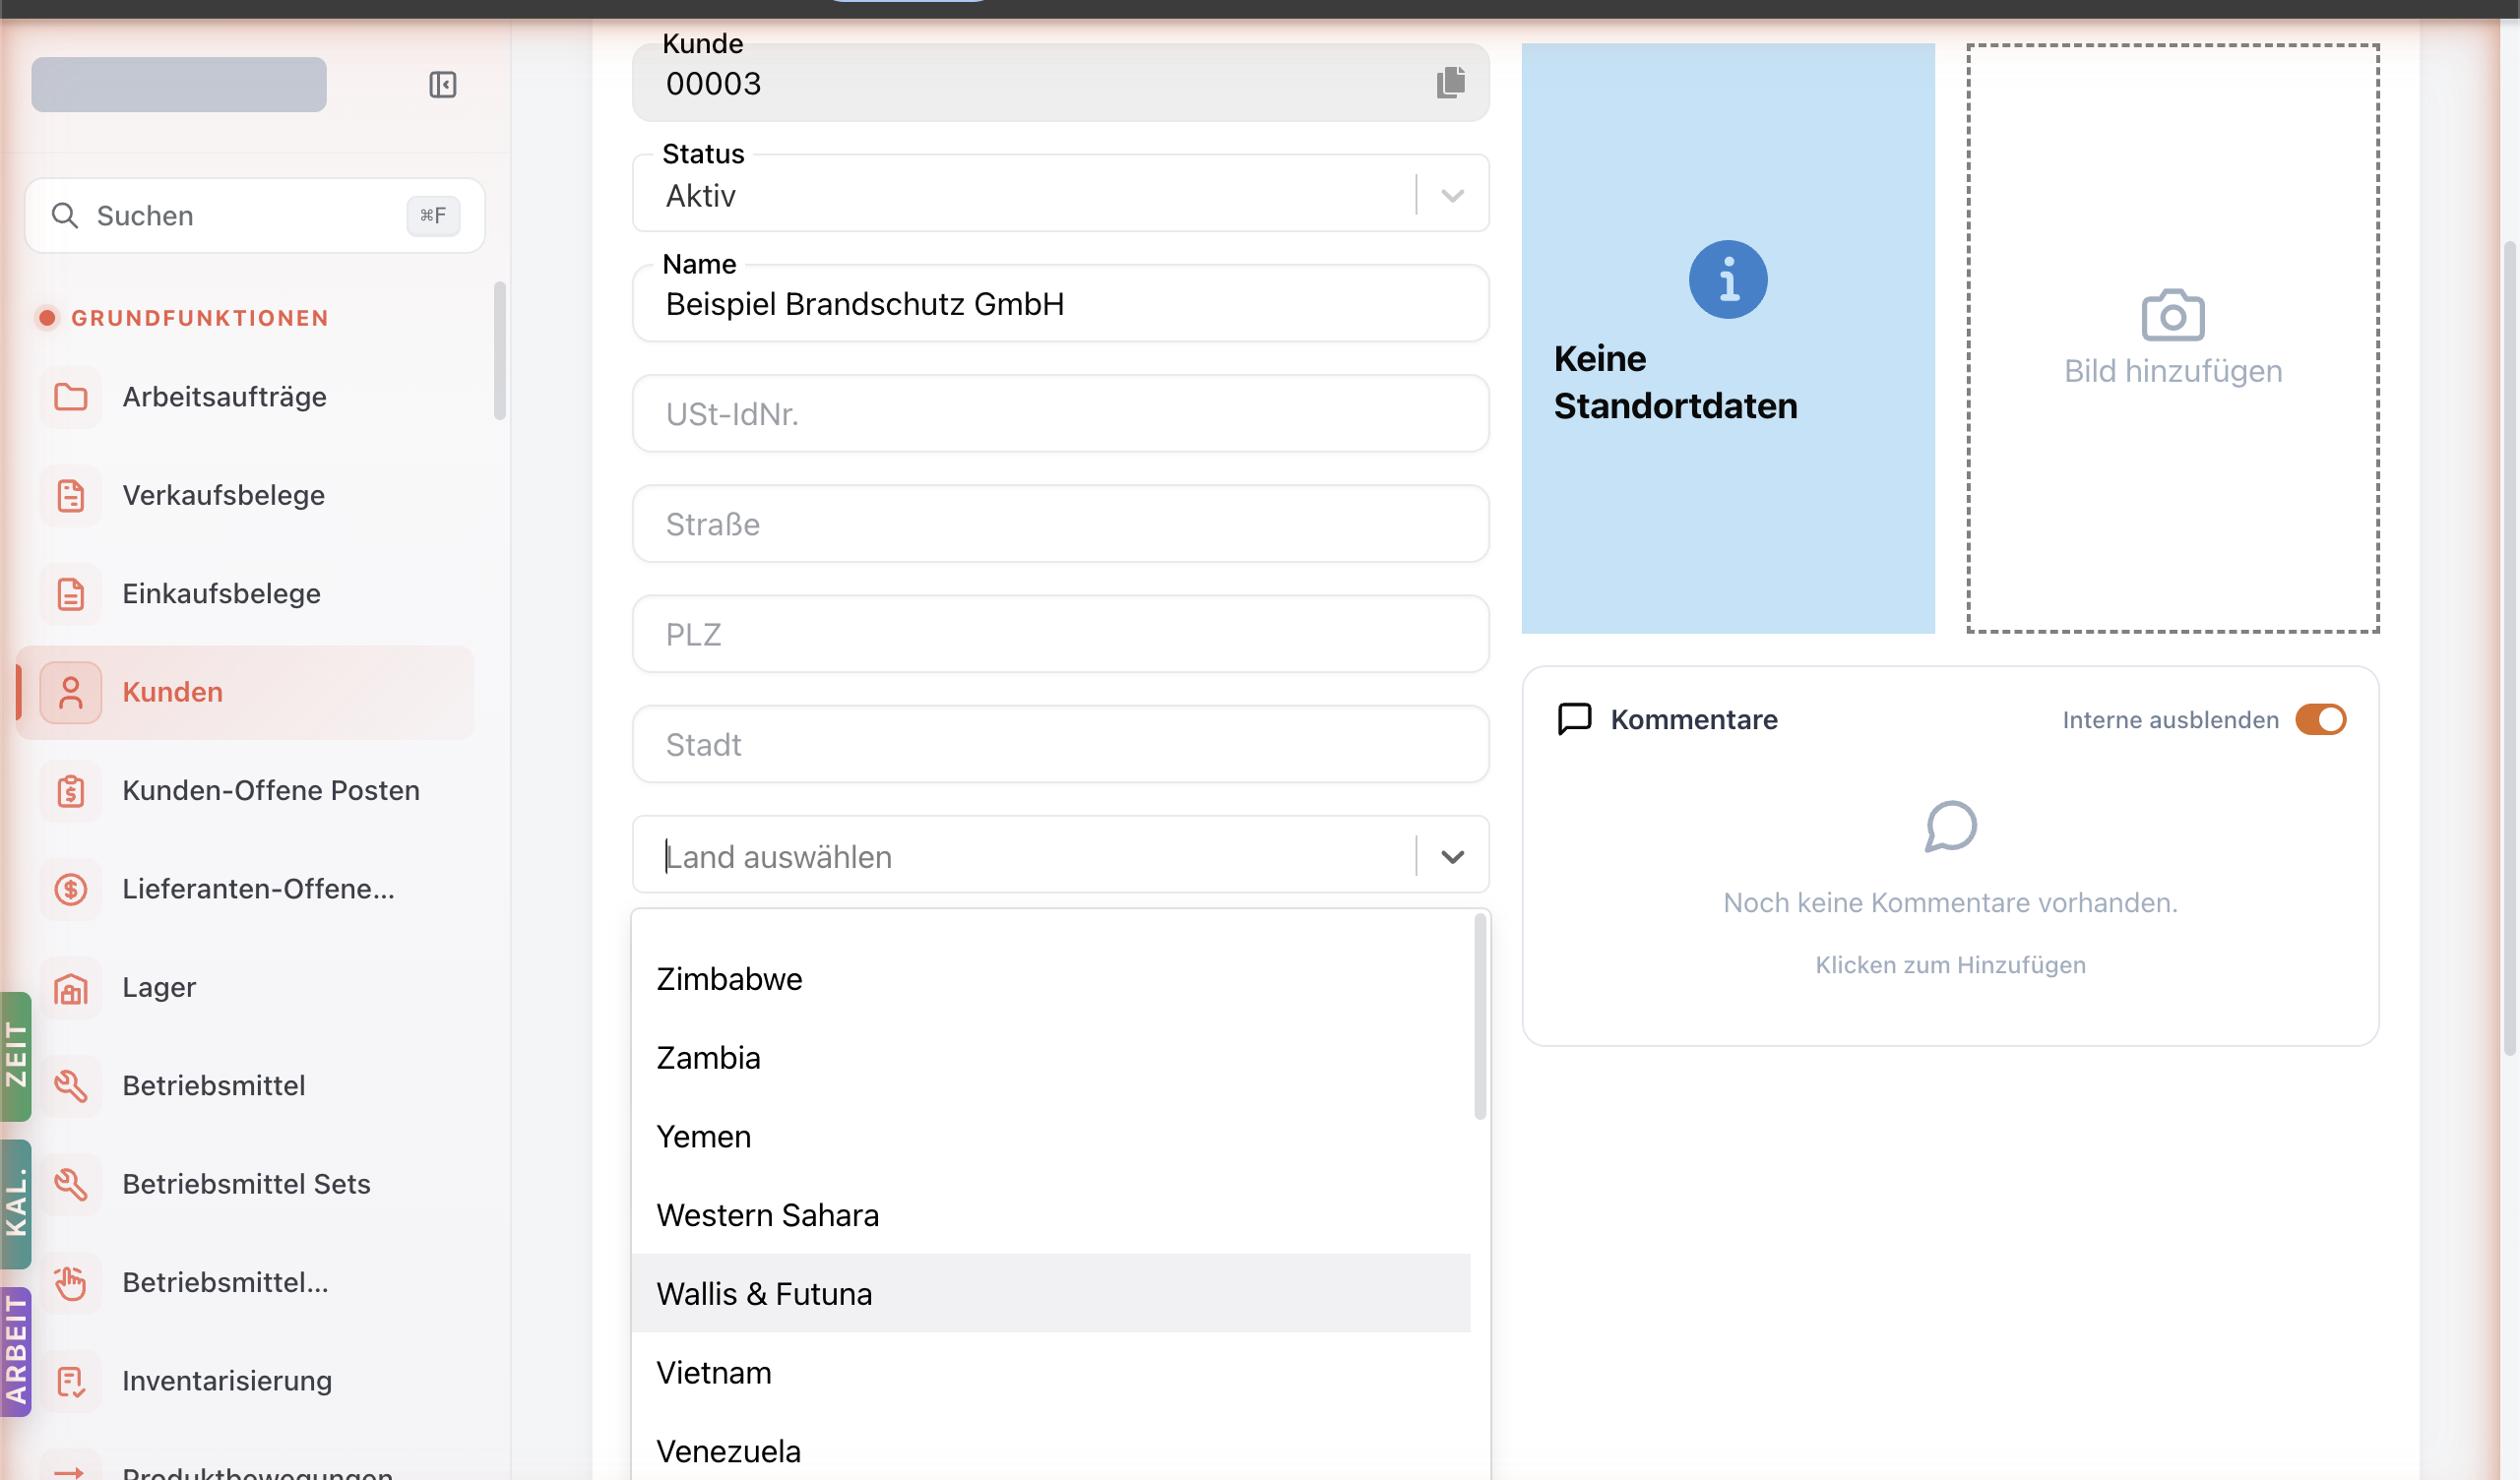Viewport: 2520px width, 1480px height.
Task: Open the Status dropdown arrow
Action: [1452, 195]
